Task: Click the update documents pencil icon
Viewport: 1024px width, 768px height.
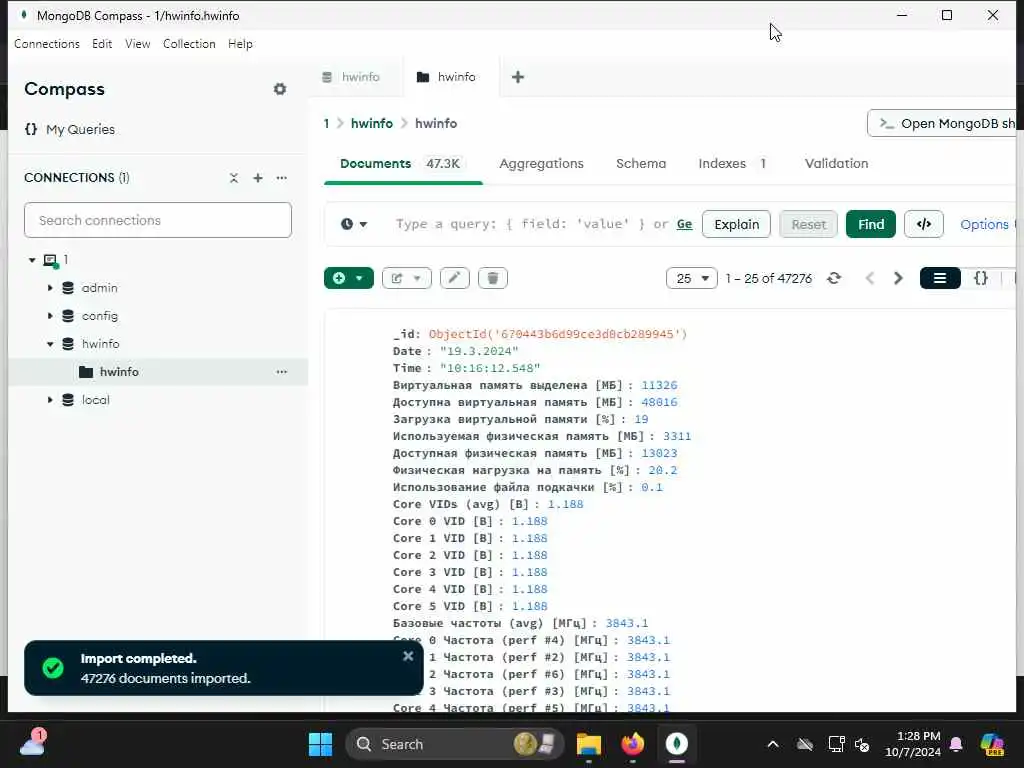Action: [455, 278]
